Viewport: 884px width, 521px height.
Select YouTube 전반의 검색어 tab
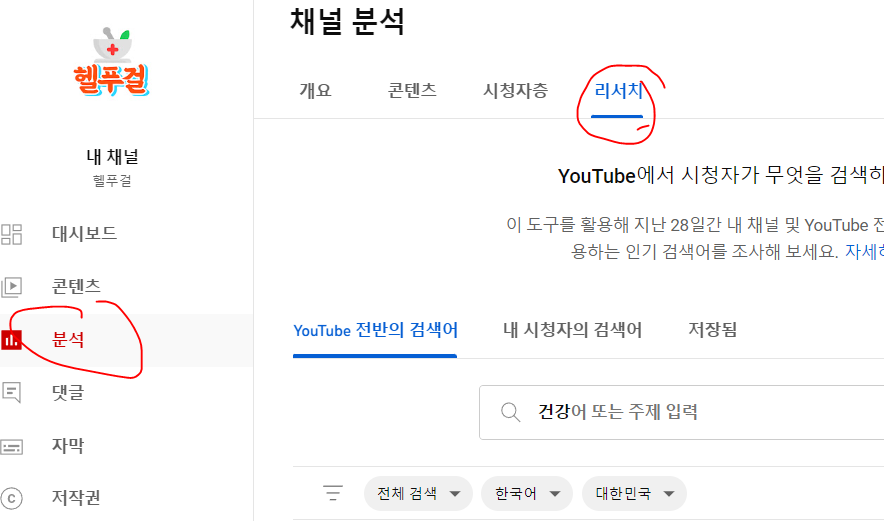coord(375,330)
